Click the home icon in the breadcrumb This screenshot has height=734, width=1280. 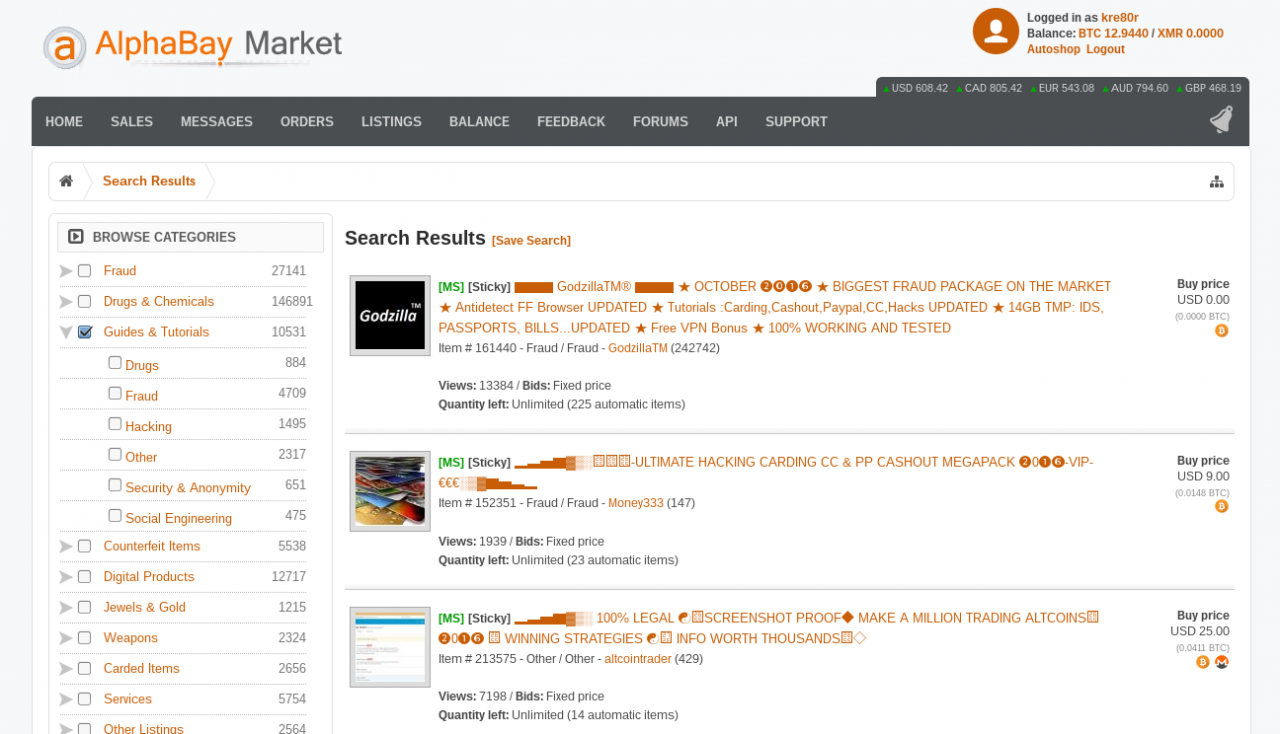(x=66, y=181)
